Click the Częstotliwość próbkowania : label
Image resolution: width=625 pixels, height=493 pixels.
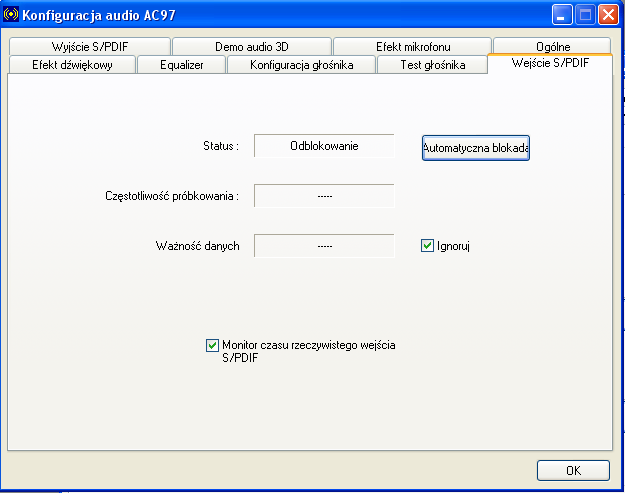(172, 196)
